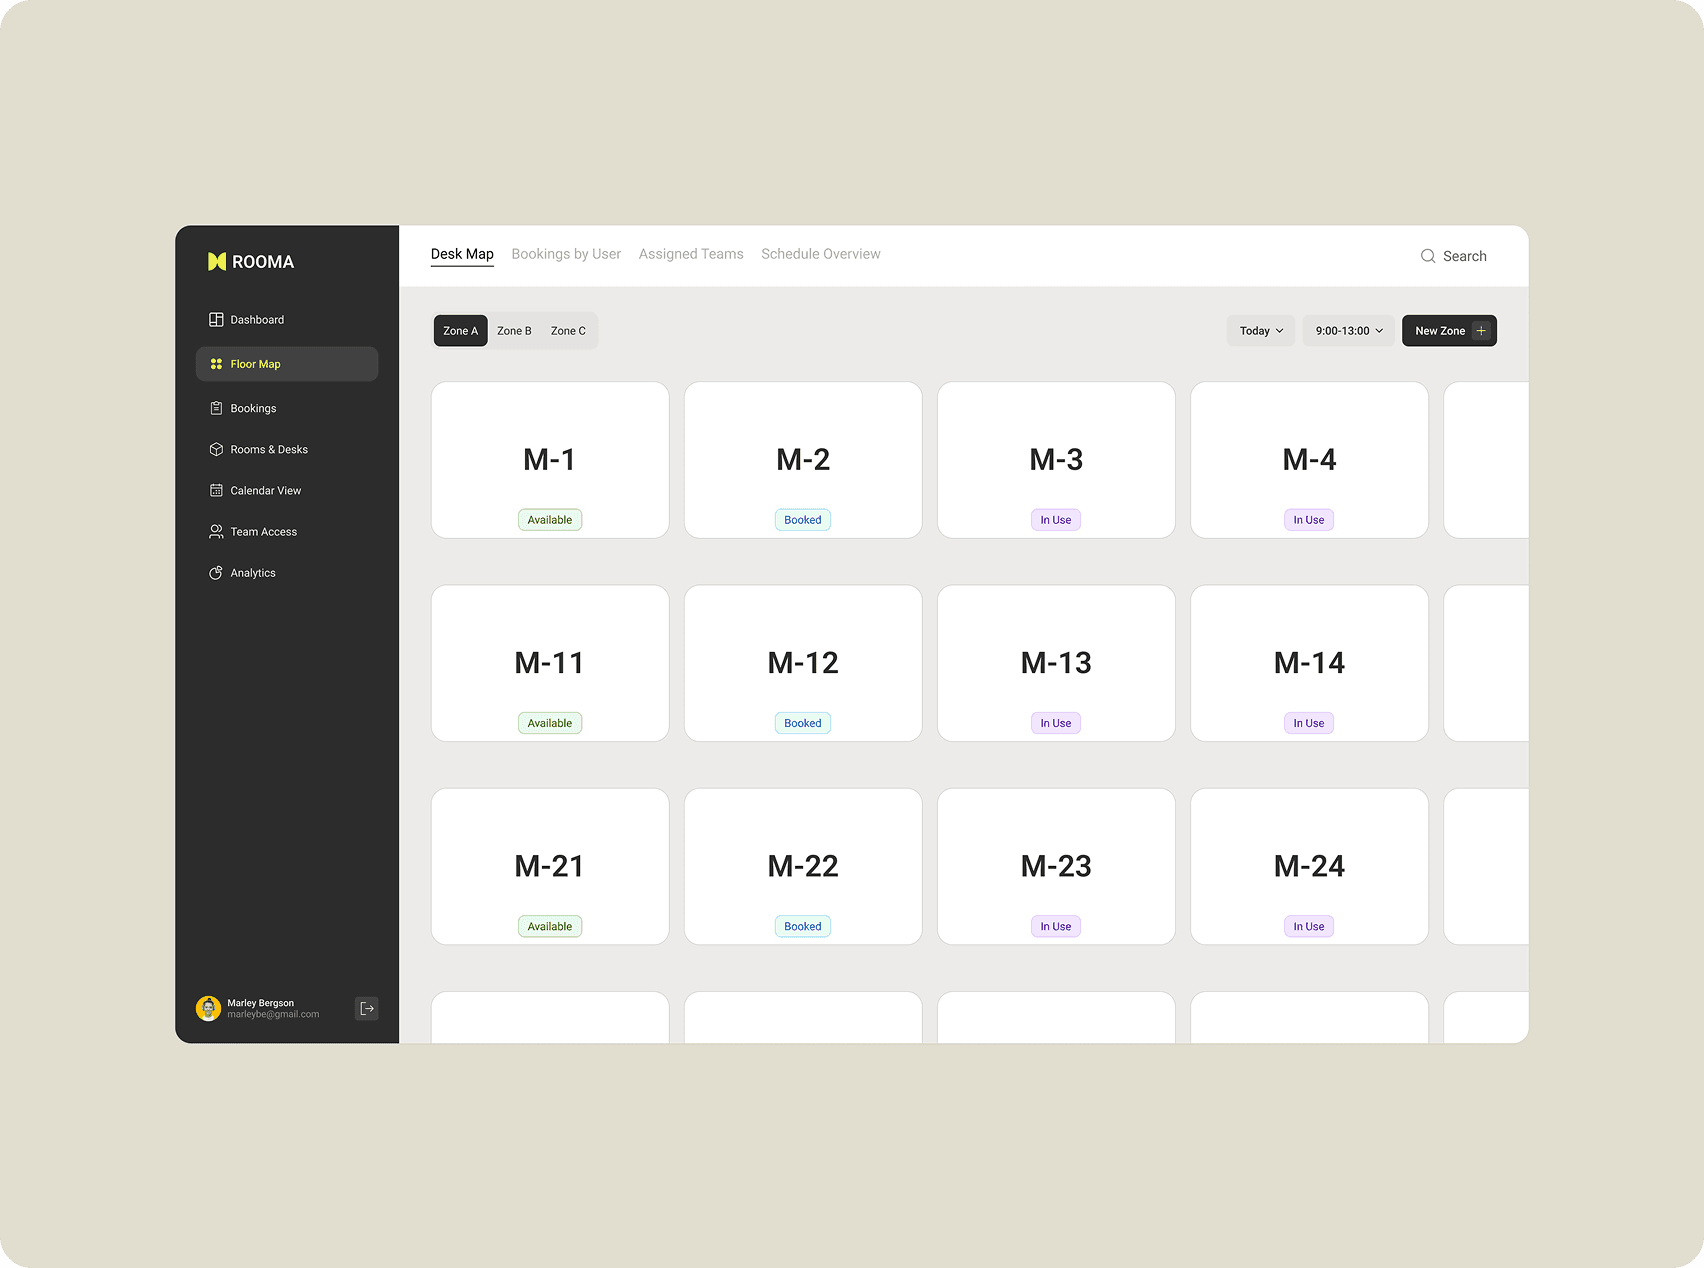Open the Rooms & Desks cube icon
The width and height of the screenshot is (1704, 1268).
(x=216, y=449)
